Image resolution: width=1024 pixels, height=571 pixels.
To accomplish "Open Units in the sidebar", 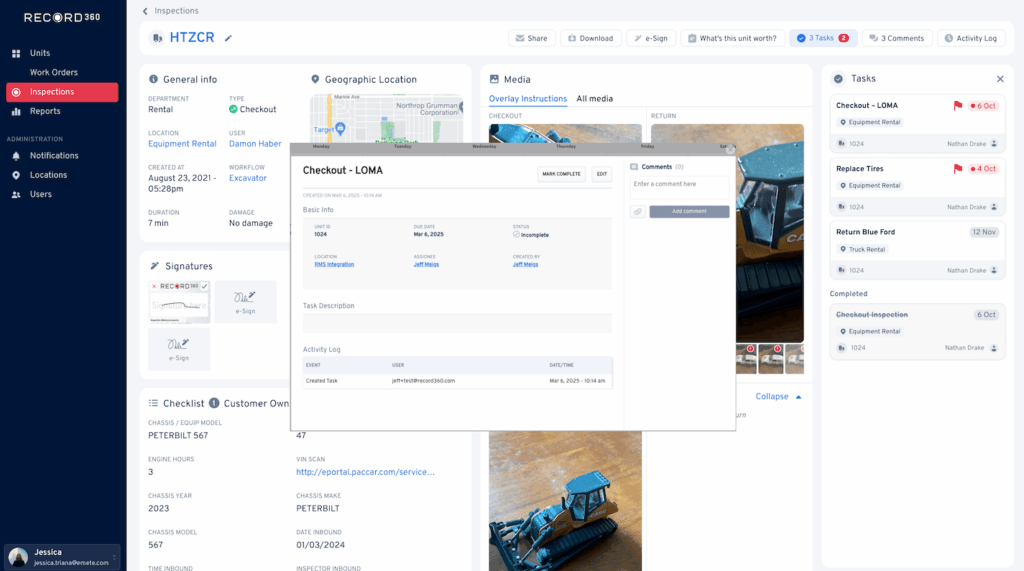I will (x=40, y=53).
